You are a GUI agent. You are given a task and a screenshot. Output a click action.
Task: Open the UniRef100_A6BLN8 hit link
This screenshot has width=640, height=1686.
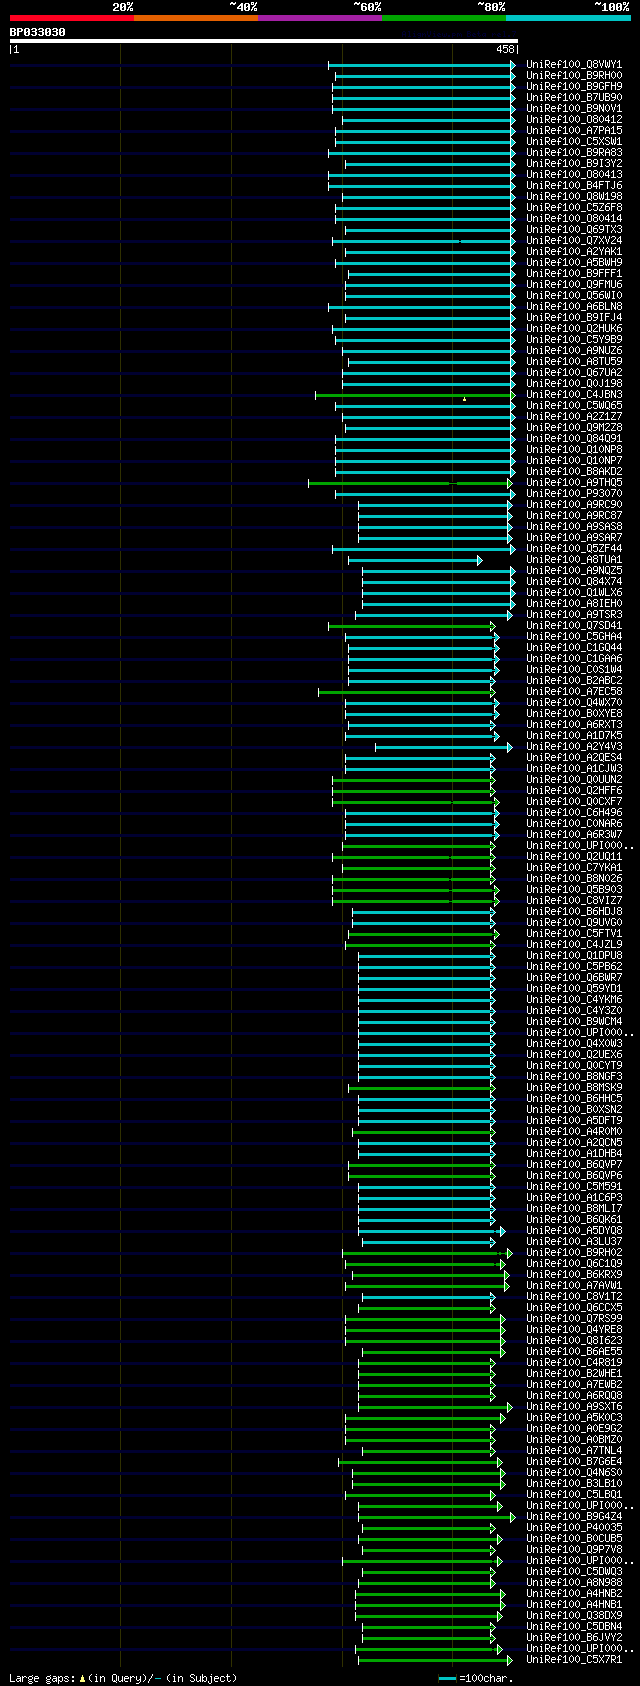coord(574,307)
